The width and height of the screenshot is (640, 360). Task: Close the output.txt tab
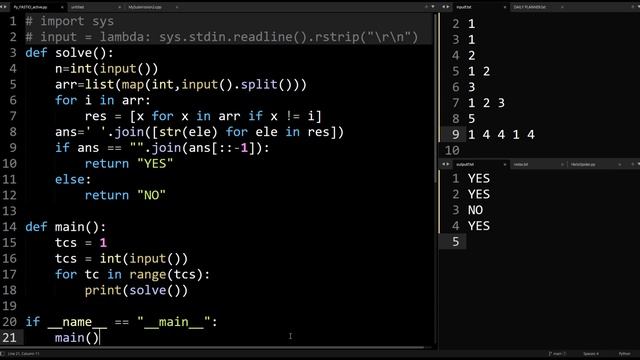[504, 164]
